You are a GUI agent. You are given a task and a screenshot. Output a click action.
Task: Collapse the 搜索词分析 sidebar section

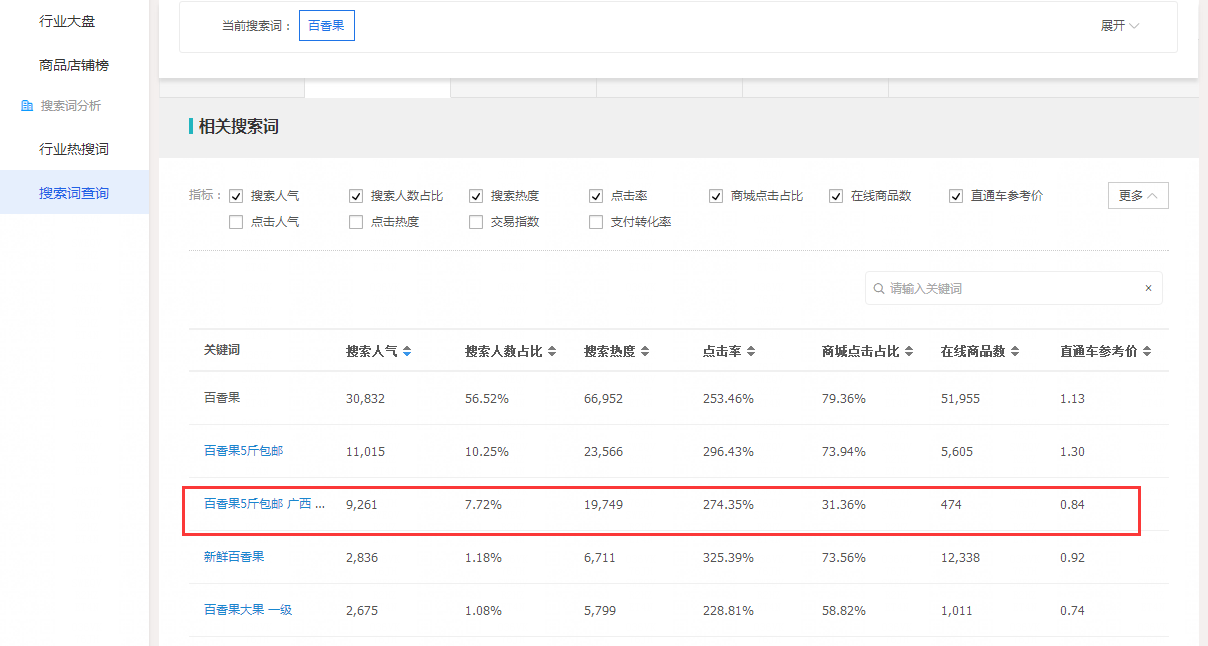pos(70,106)
